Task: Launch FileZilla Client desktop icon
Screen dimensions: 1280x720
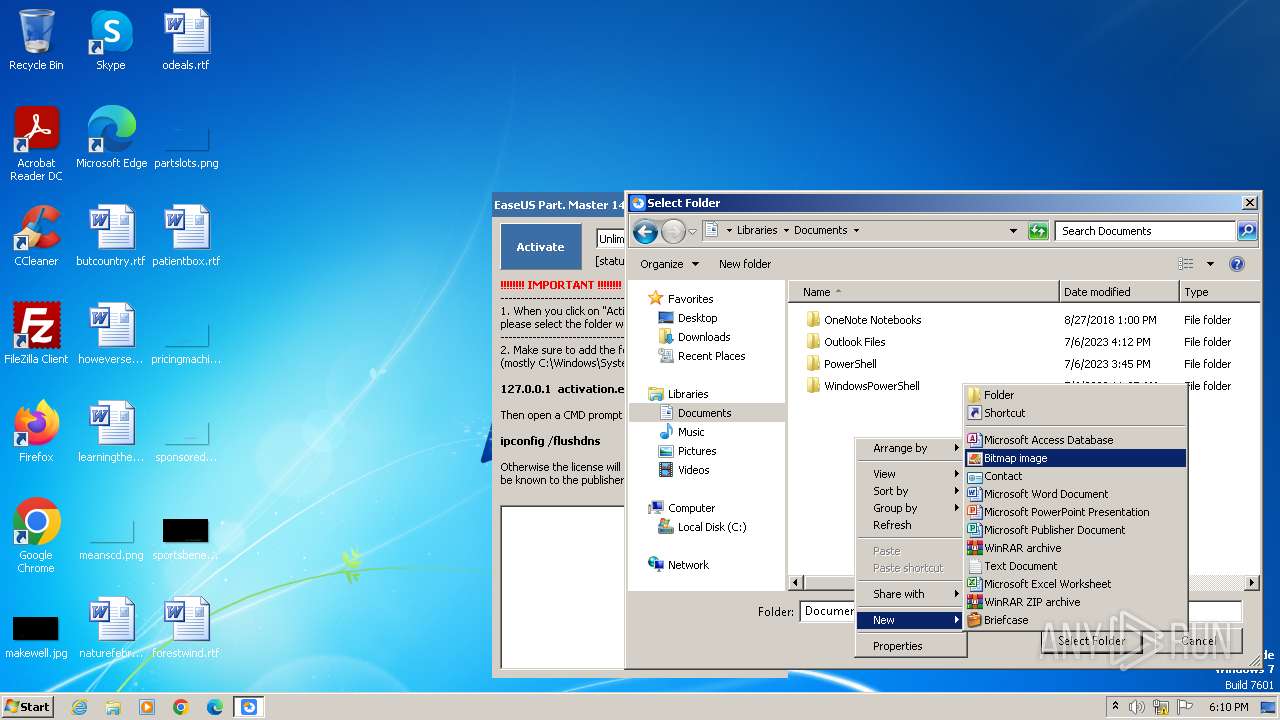Action: (x=36, y=334)
